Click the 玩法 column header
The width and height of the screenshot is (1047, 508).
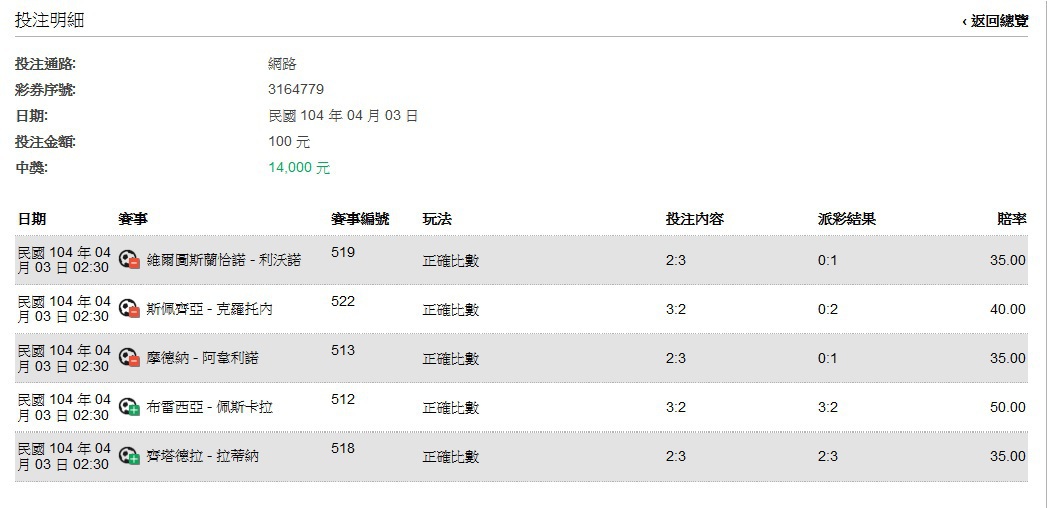[437, 219]
